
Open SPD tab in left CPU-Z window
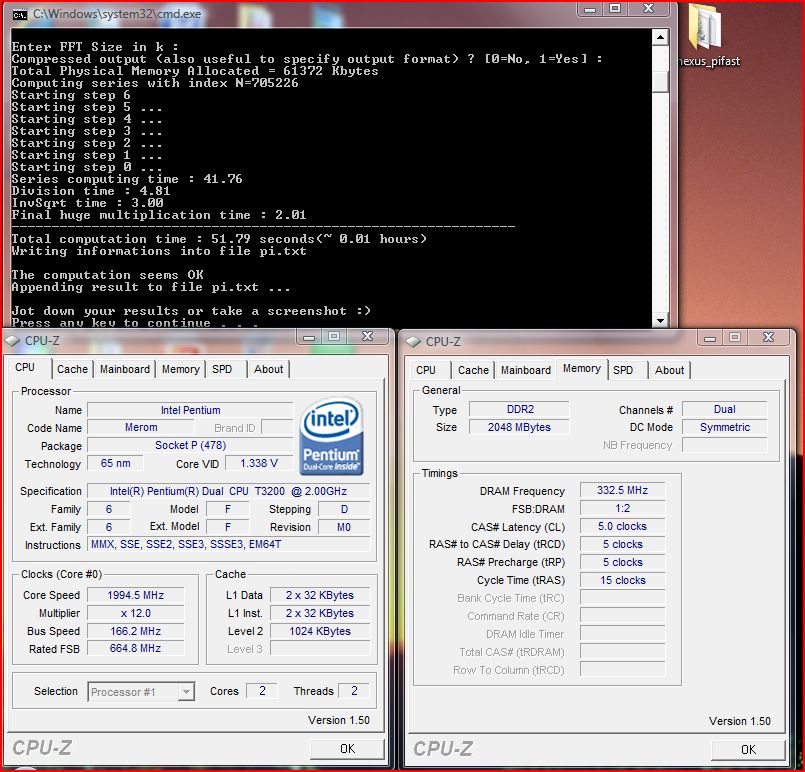pyautogui.click(x=222, y=369)
